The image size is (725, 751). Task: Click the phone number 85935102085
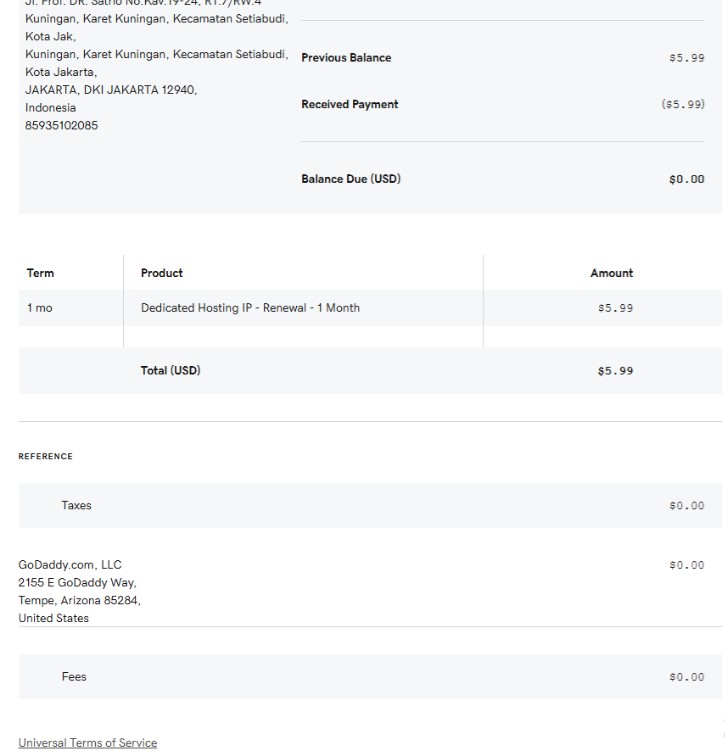click(61, 125)
